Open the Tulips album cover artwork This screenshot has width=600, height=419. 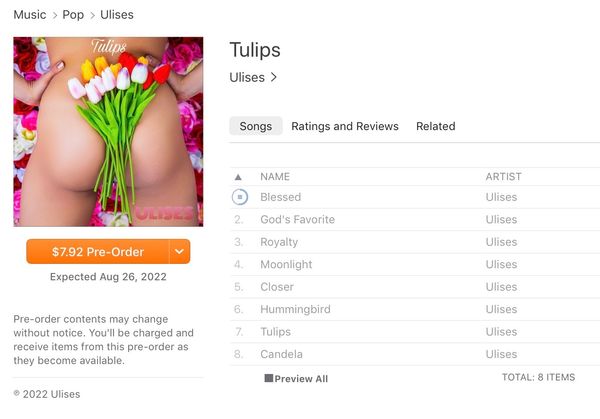pos(108,132)
